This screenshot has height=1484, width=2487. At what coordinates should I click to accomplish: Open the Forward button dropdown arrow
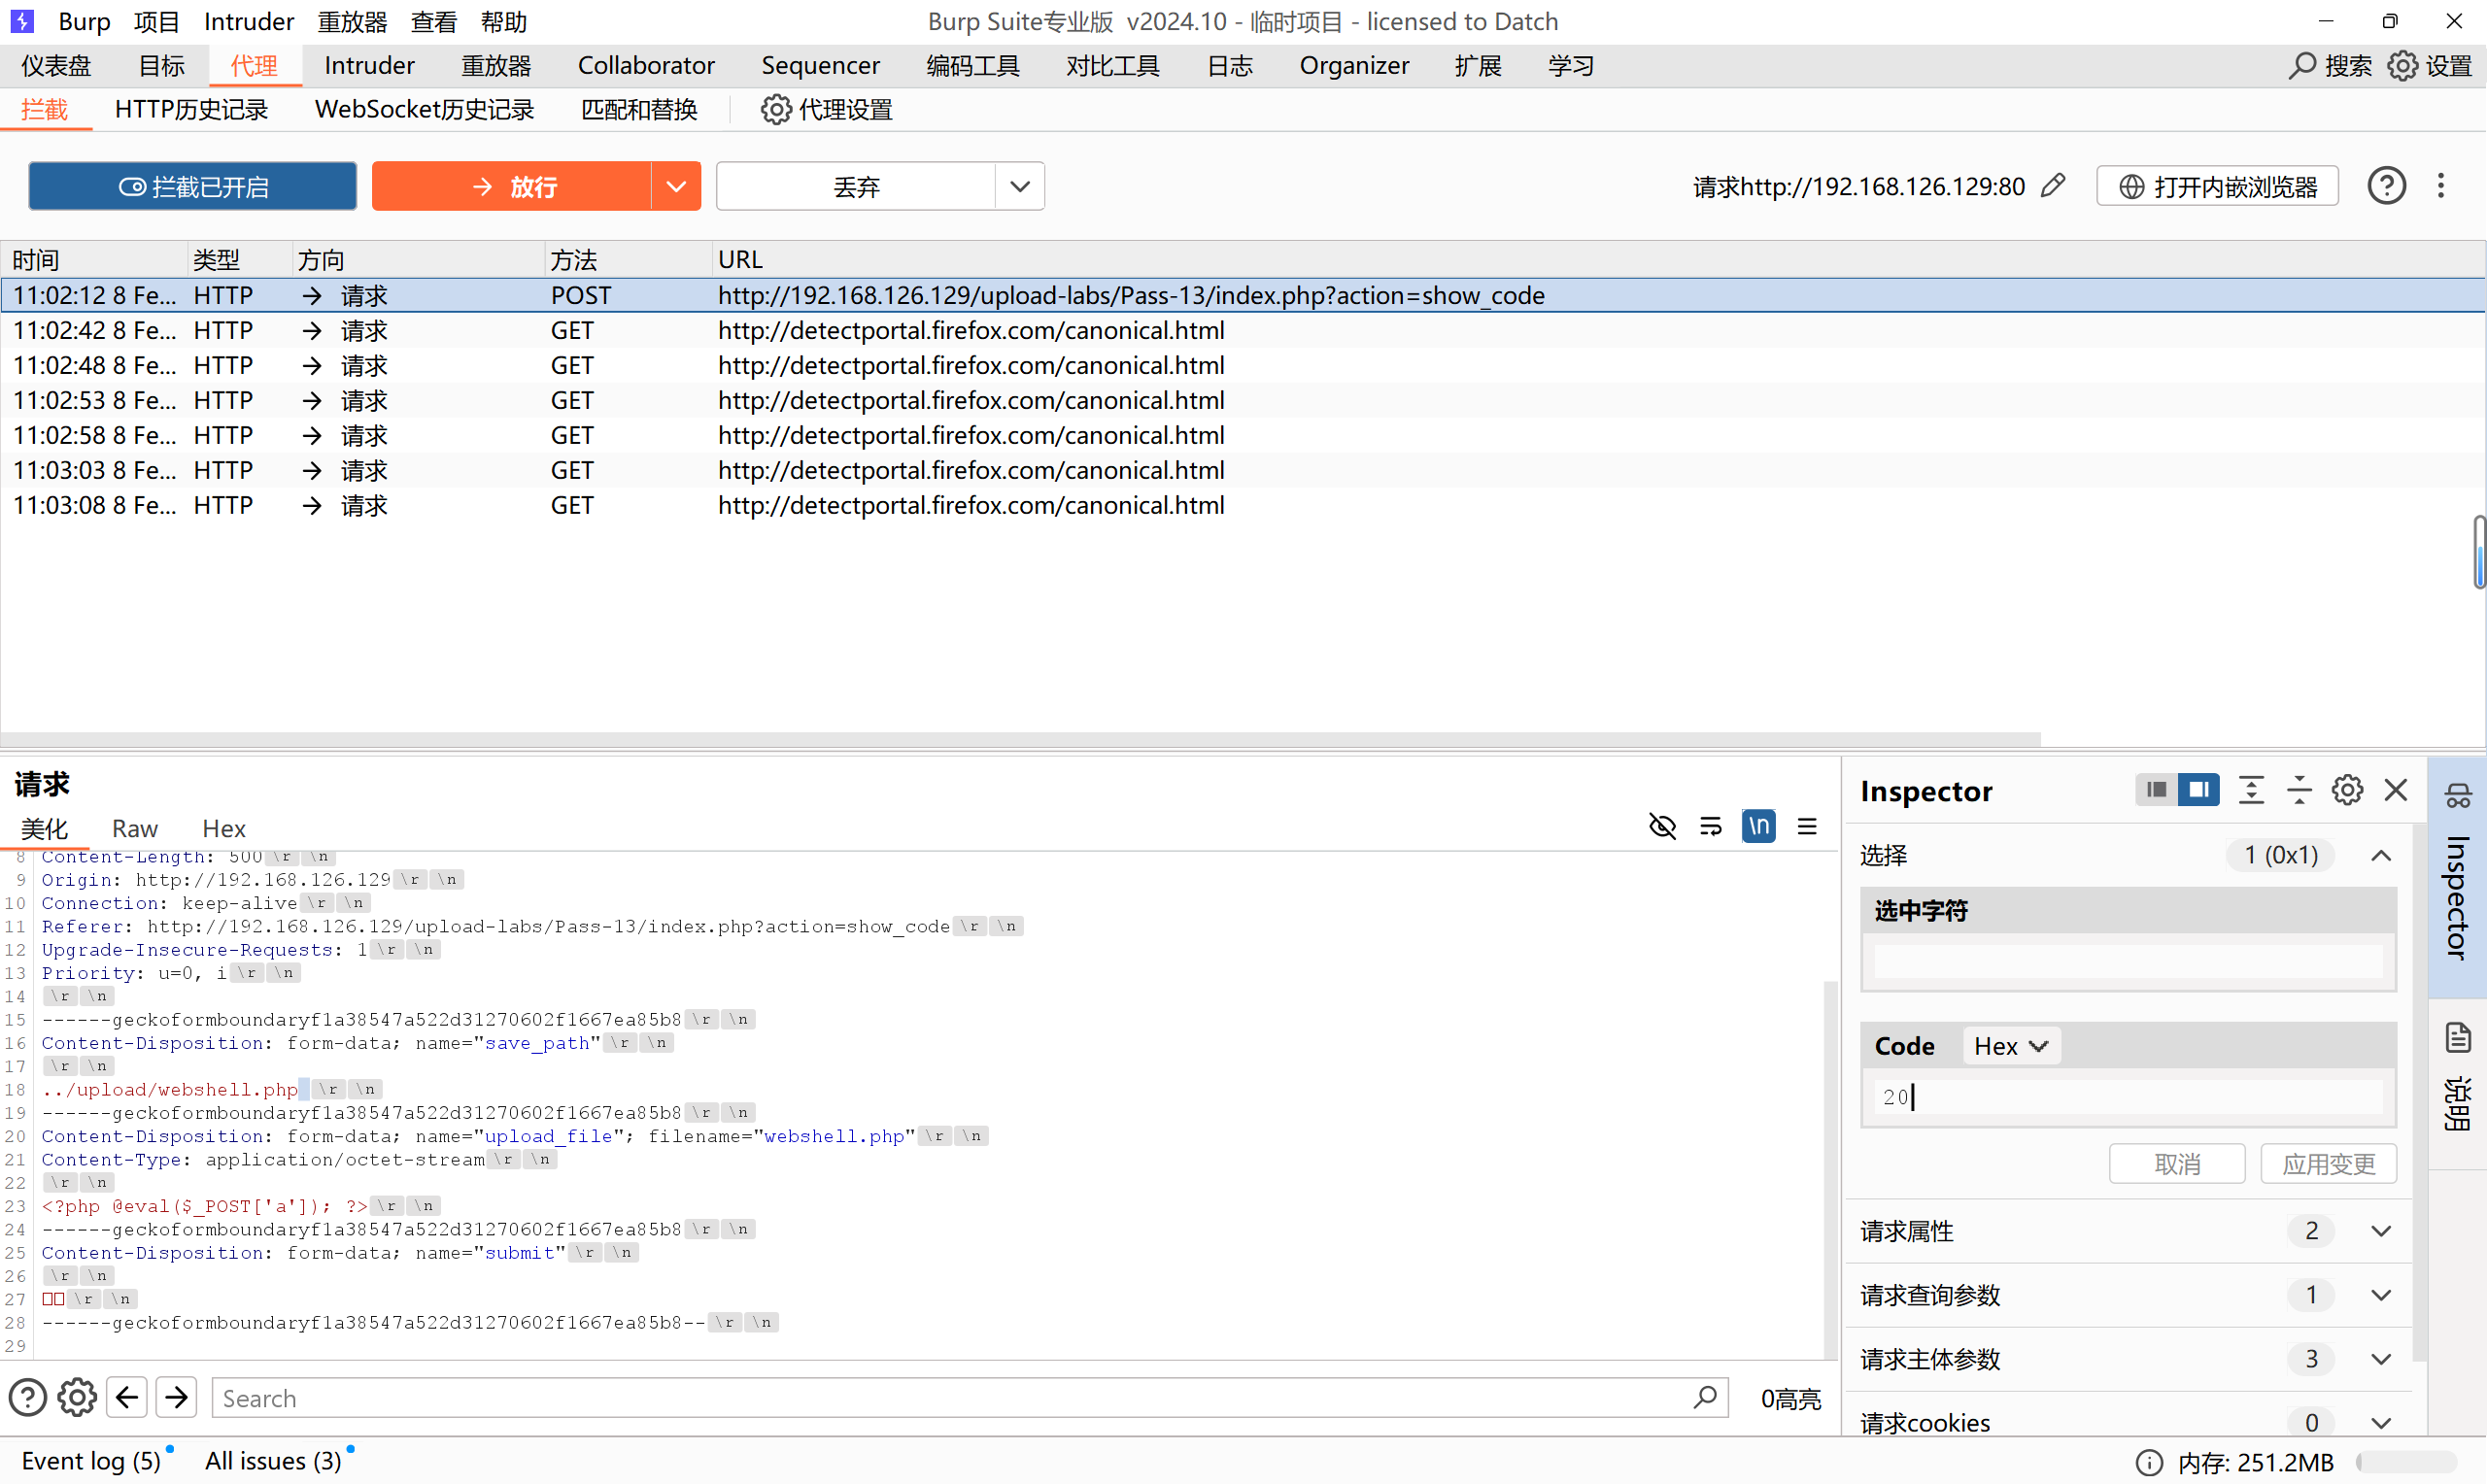676,187
